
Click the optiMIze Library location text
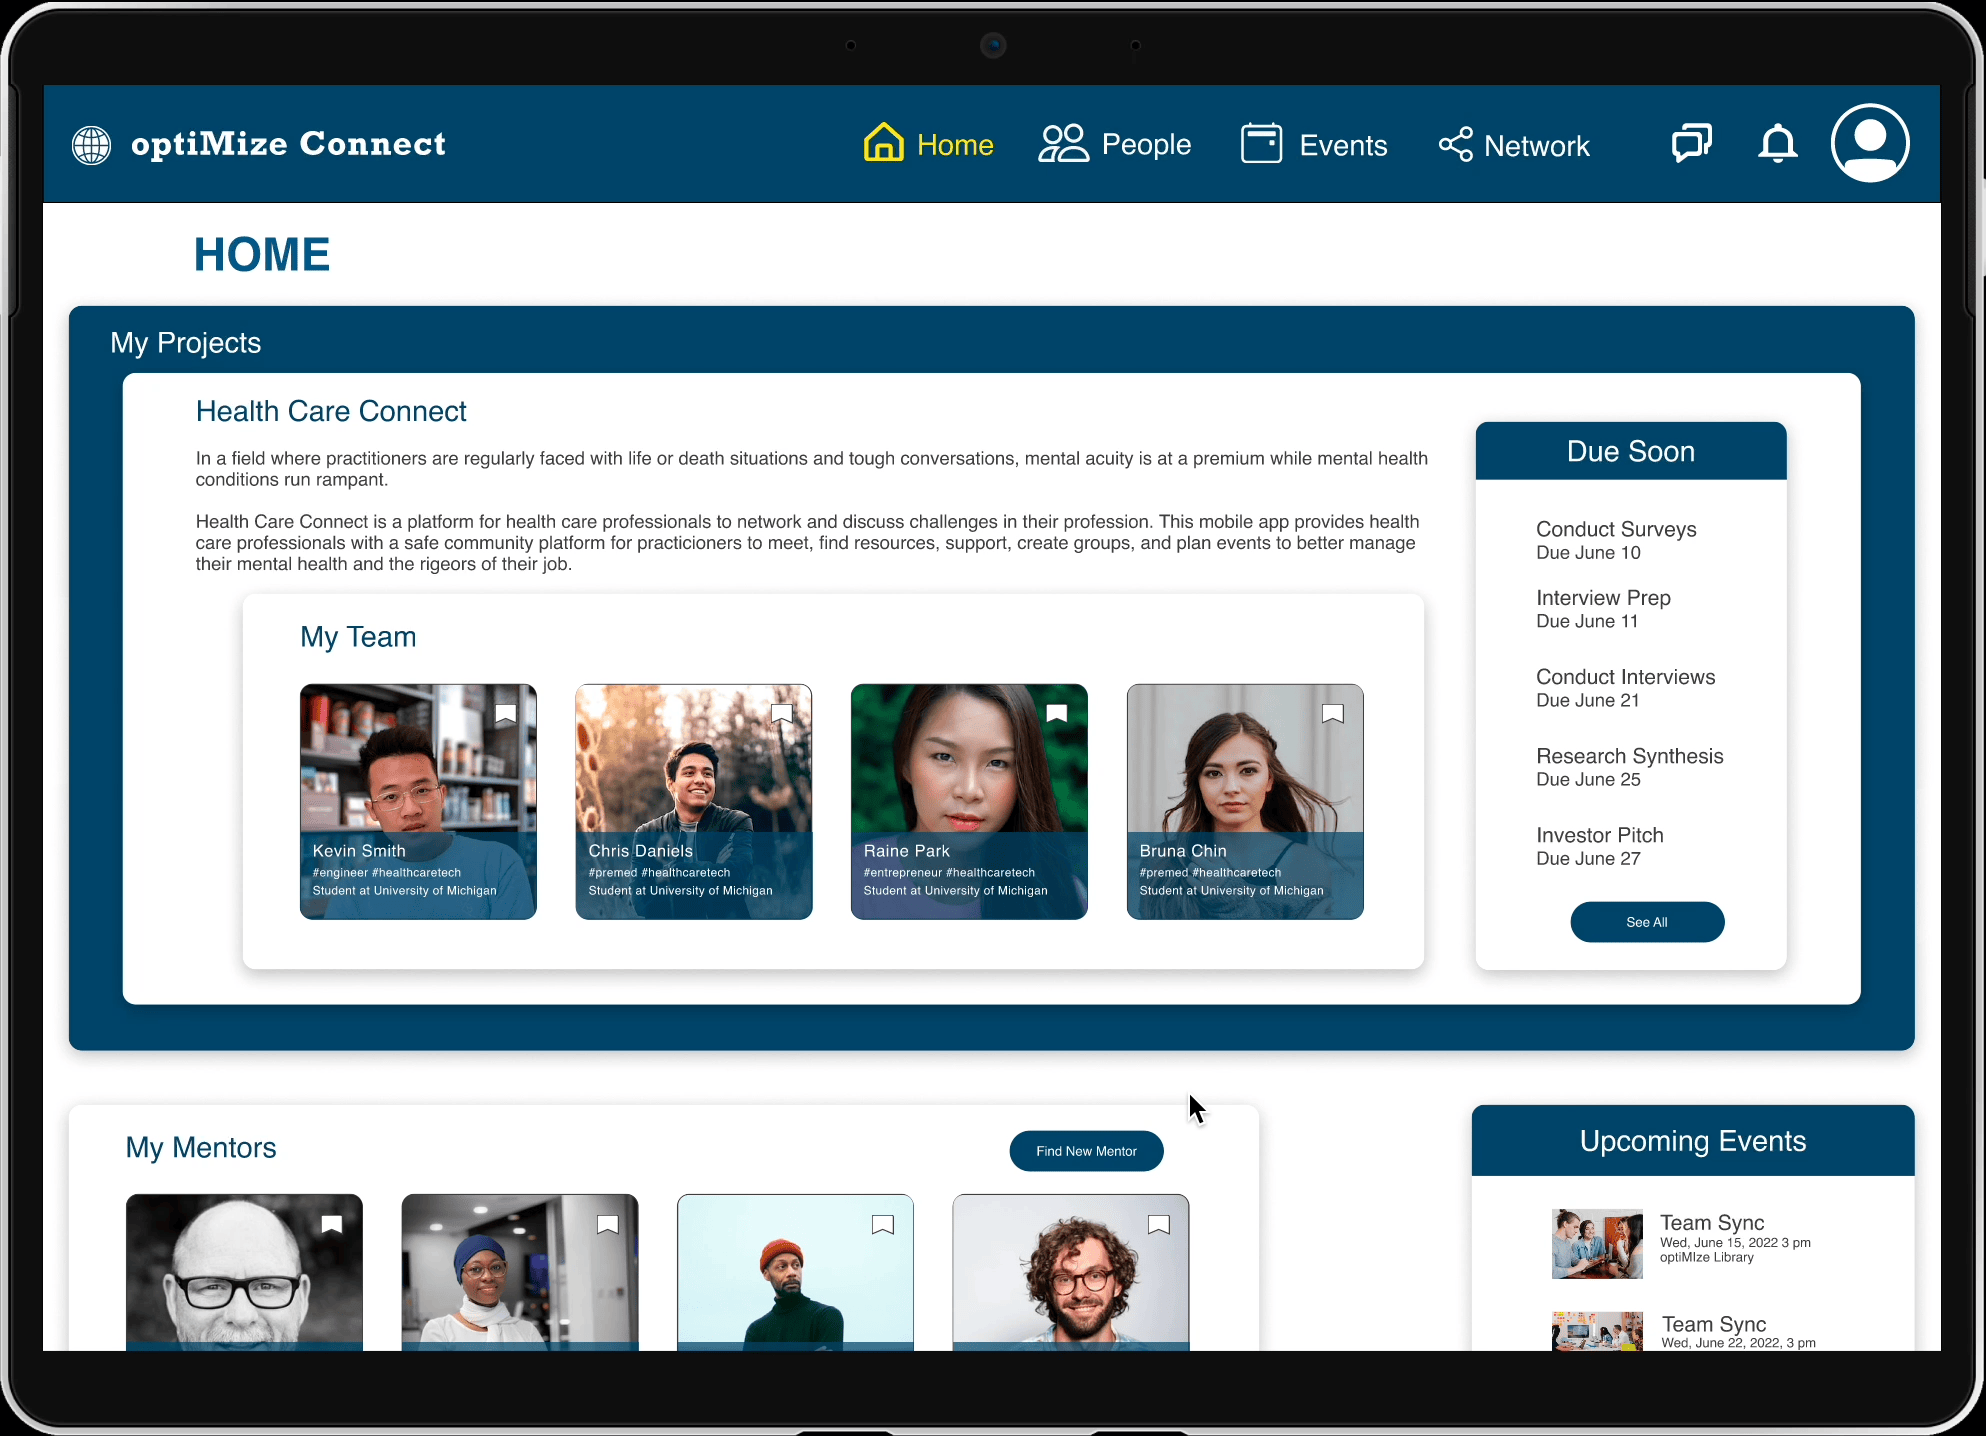click(x=1706, y=1258)
